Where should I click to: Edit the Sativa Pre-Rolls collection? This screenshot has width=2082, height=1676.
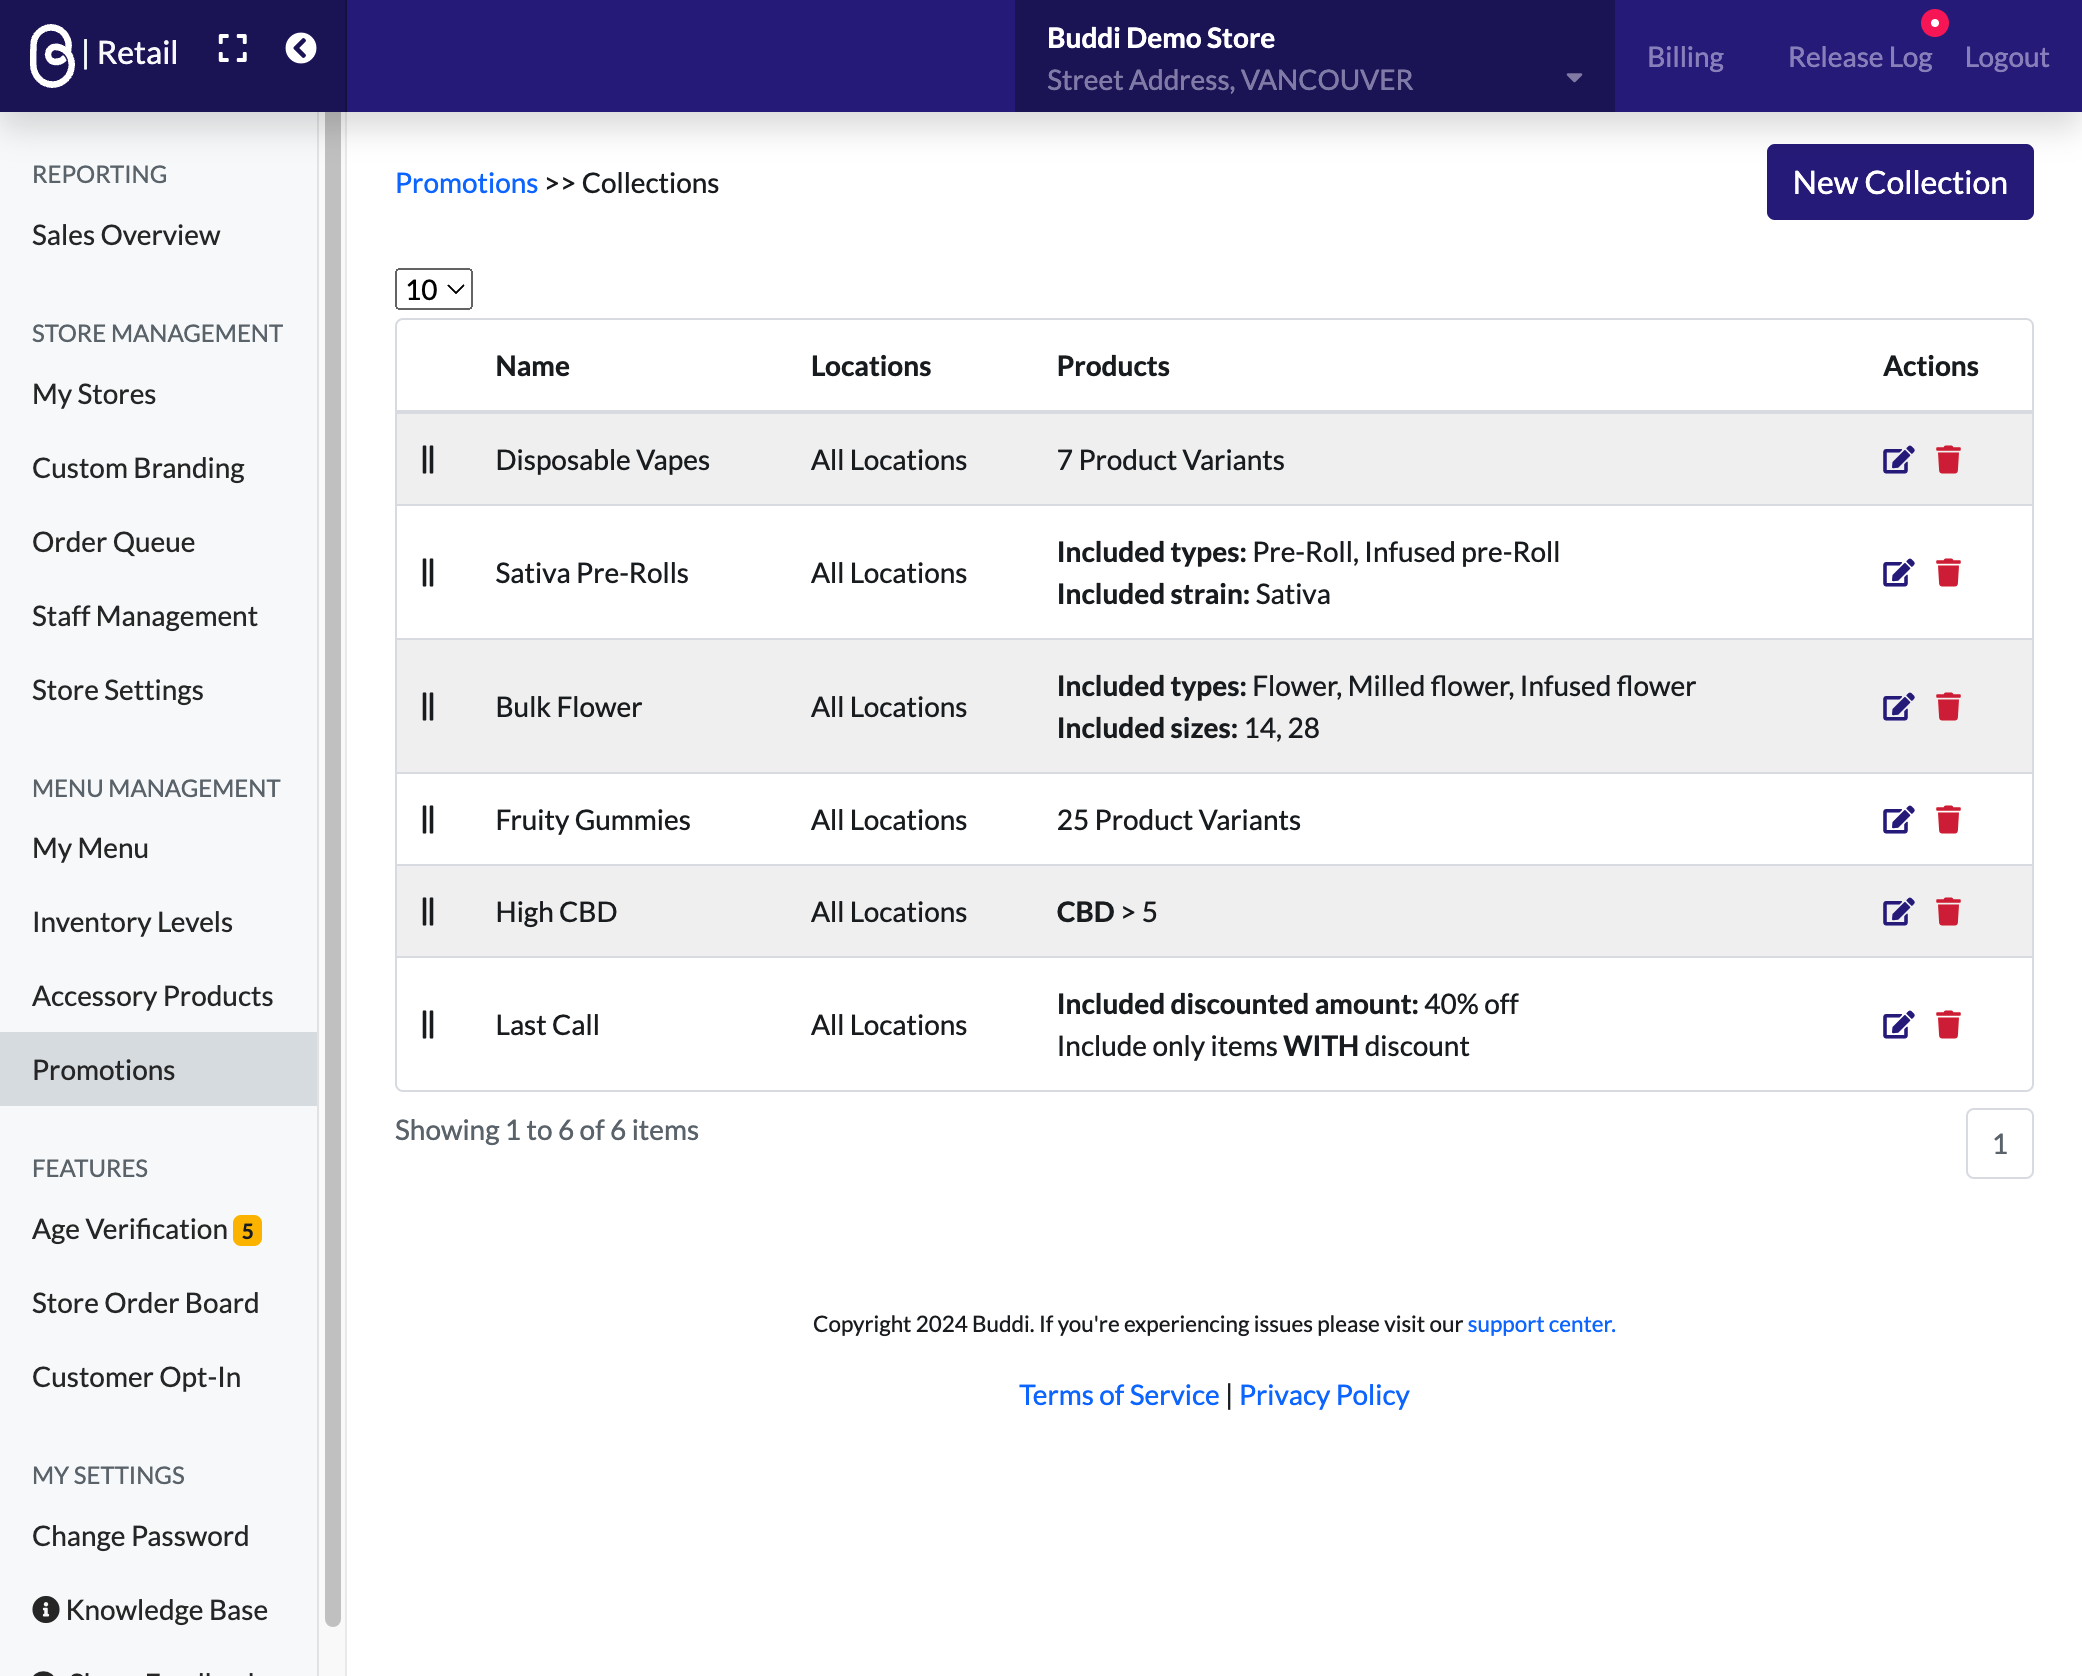1897,573
